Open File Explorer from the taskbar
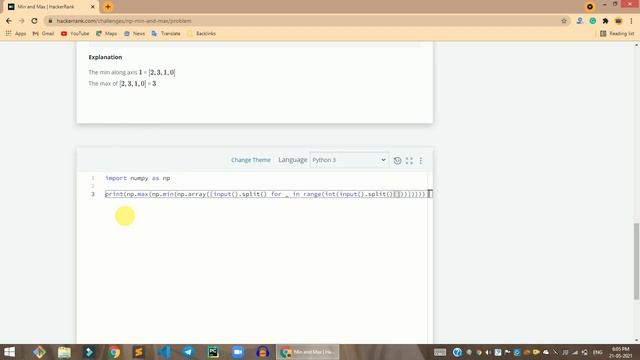 (x=64, y=352)
